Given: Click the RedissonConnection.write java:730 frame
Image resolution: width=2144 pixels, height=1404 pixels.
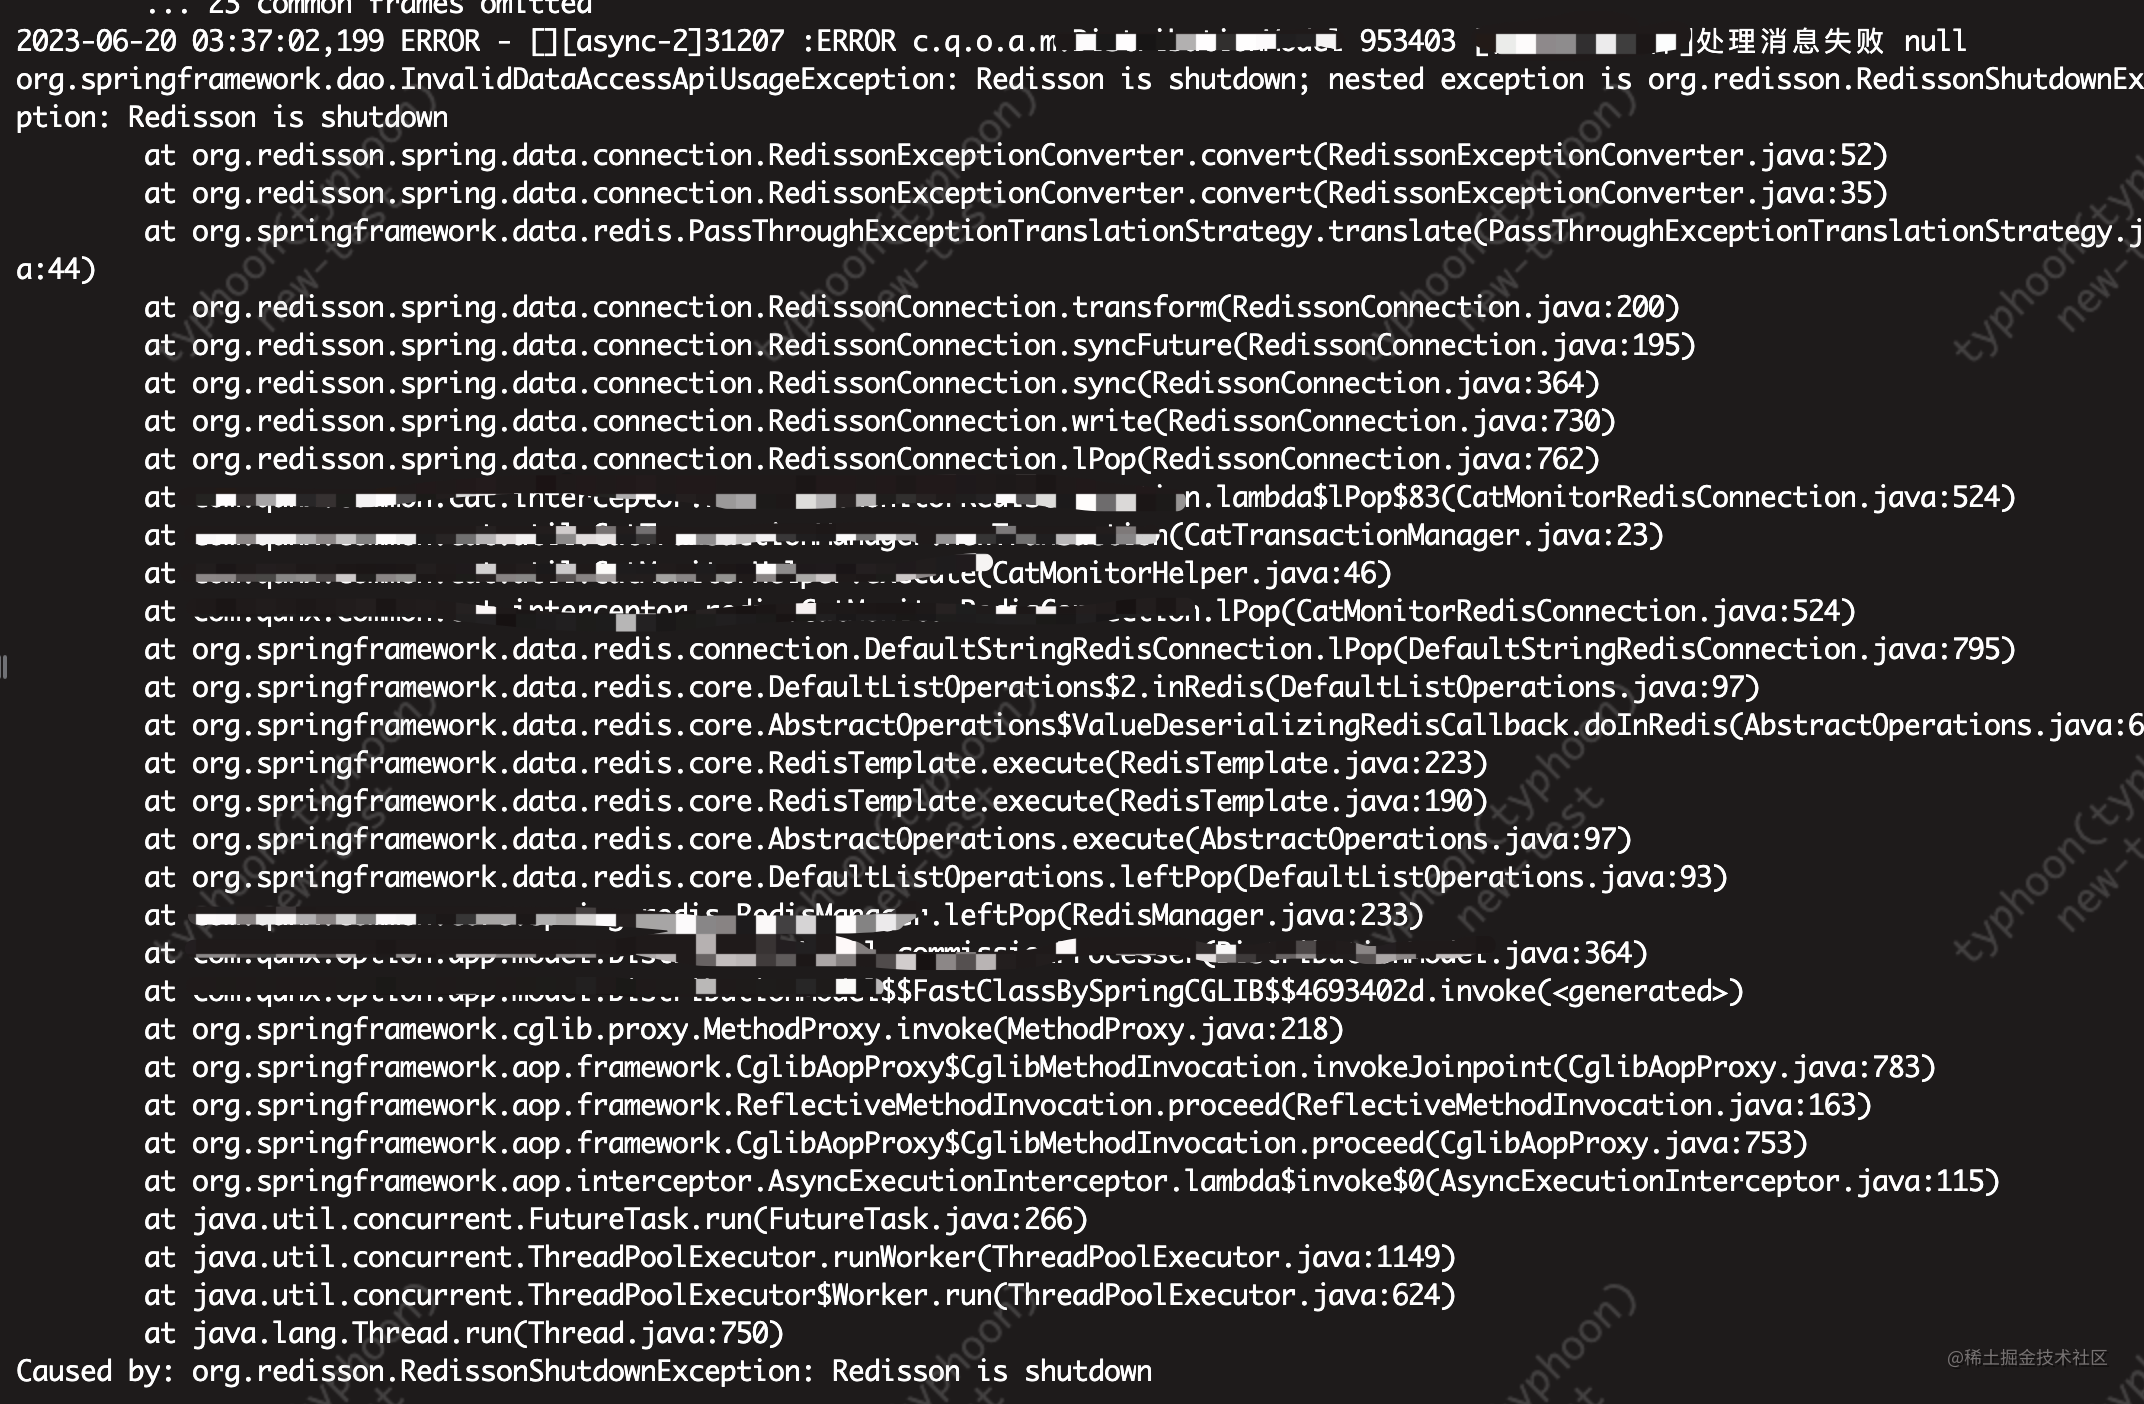Looking at the screenshot, I should (x=880, y=421).
